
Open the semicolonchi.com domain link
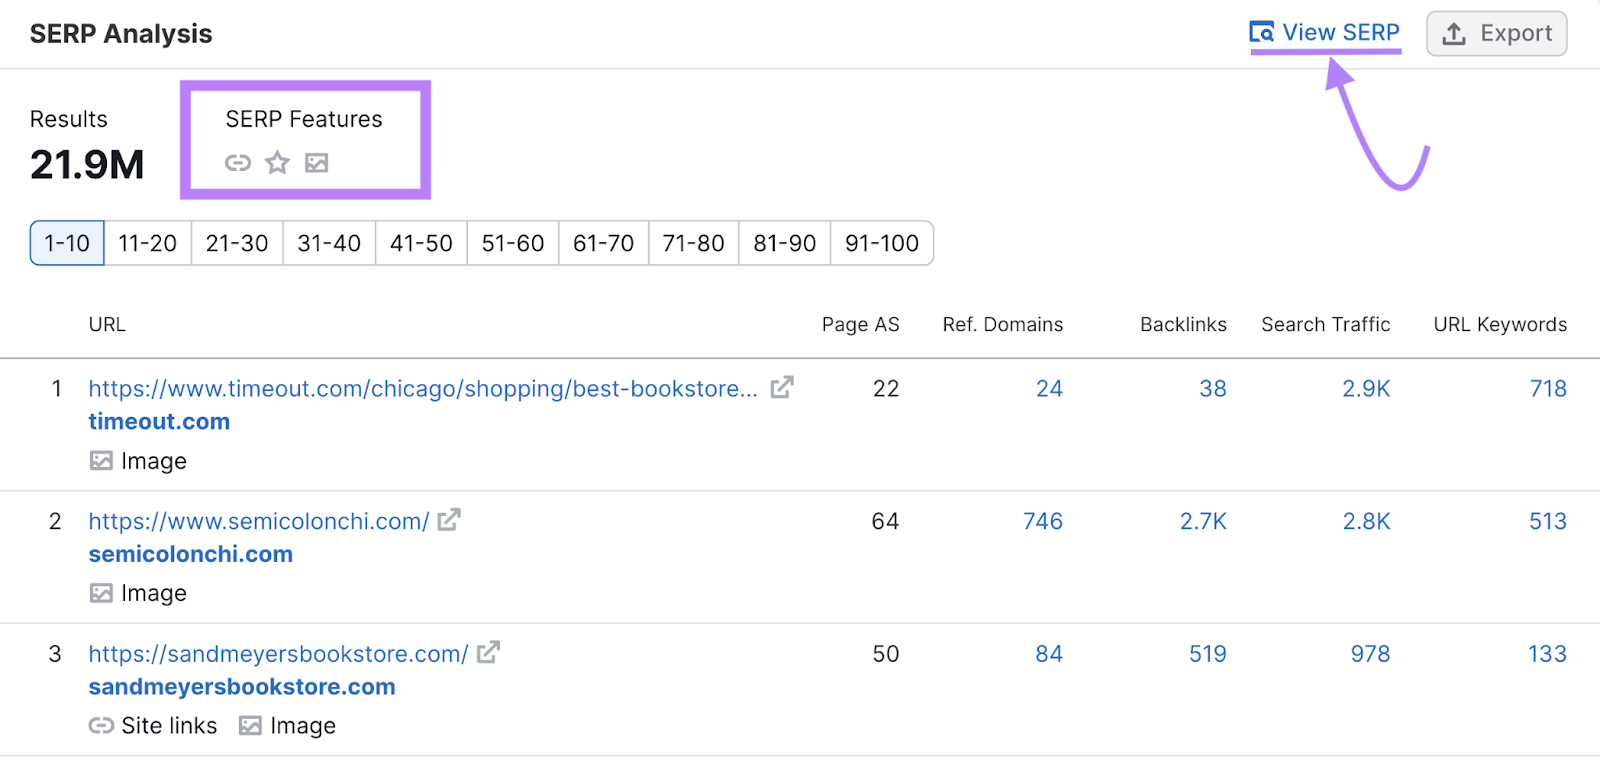click(190, 554)
